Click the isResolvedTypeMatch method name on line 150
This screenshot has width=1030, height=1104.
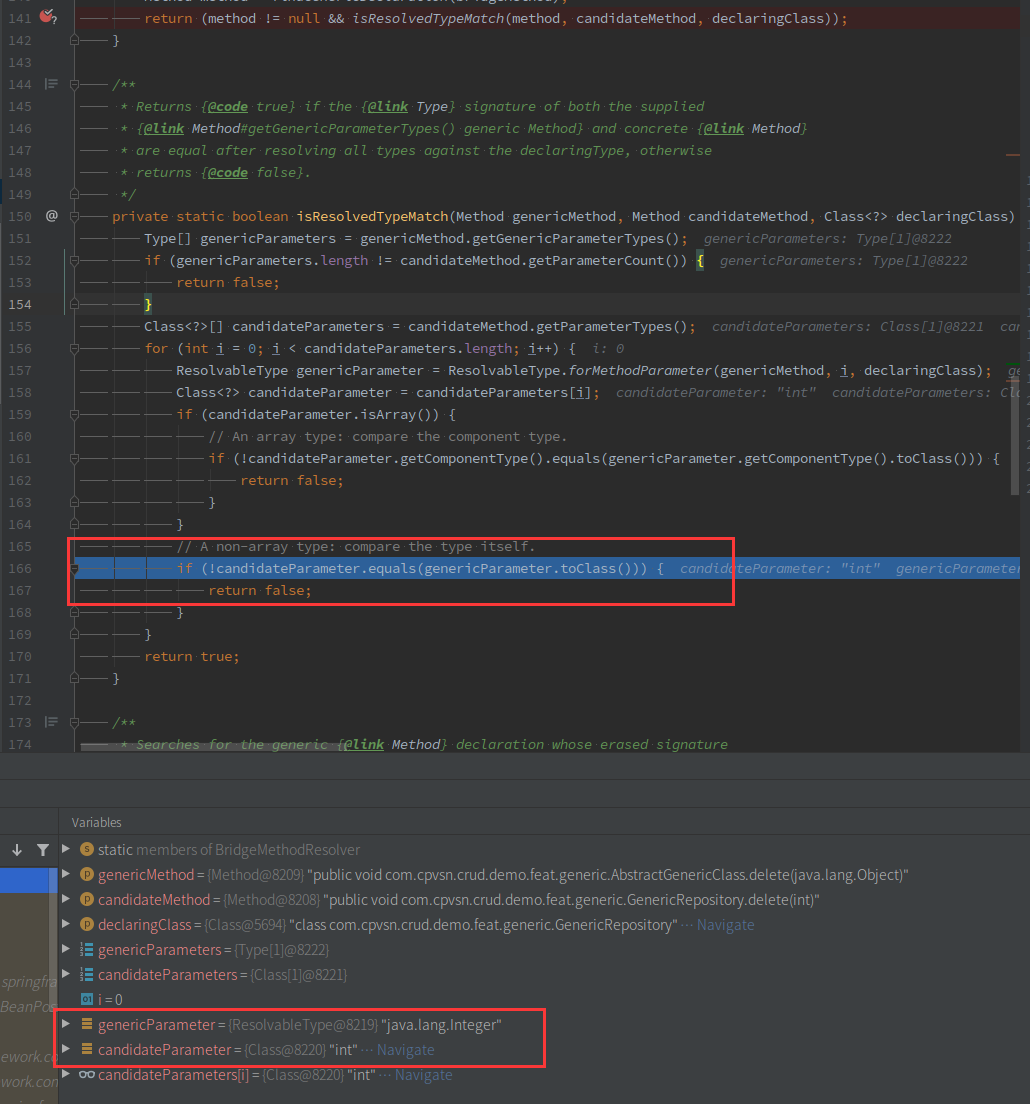click(x=372, y=216)
